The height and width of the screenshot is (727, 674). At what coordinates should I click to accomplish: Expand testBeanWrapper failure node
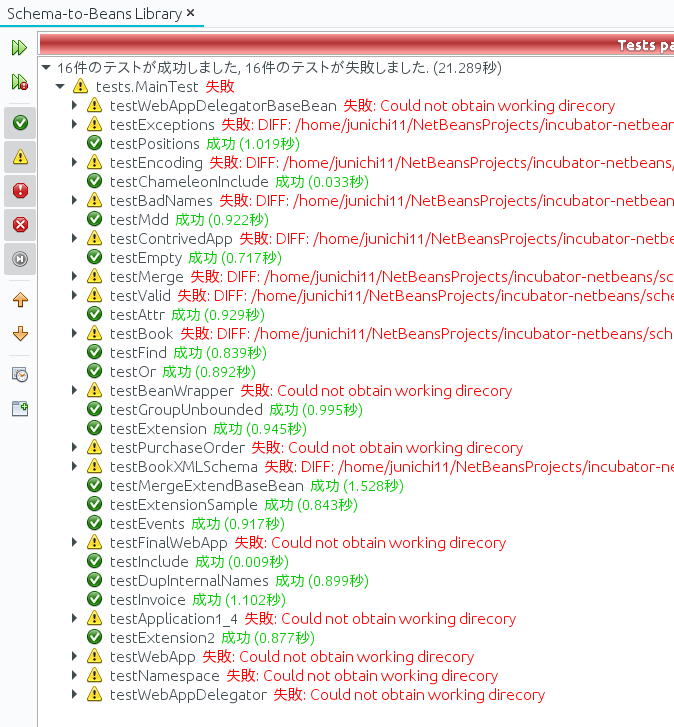click(x=74, y=390)
